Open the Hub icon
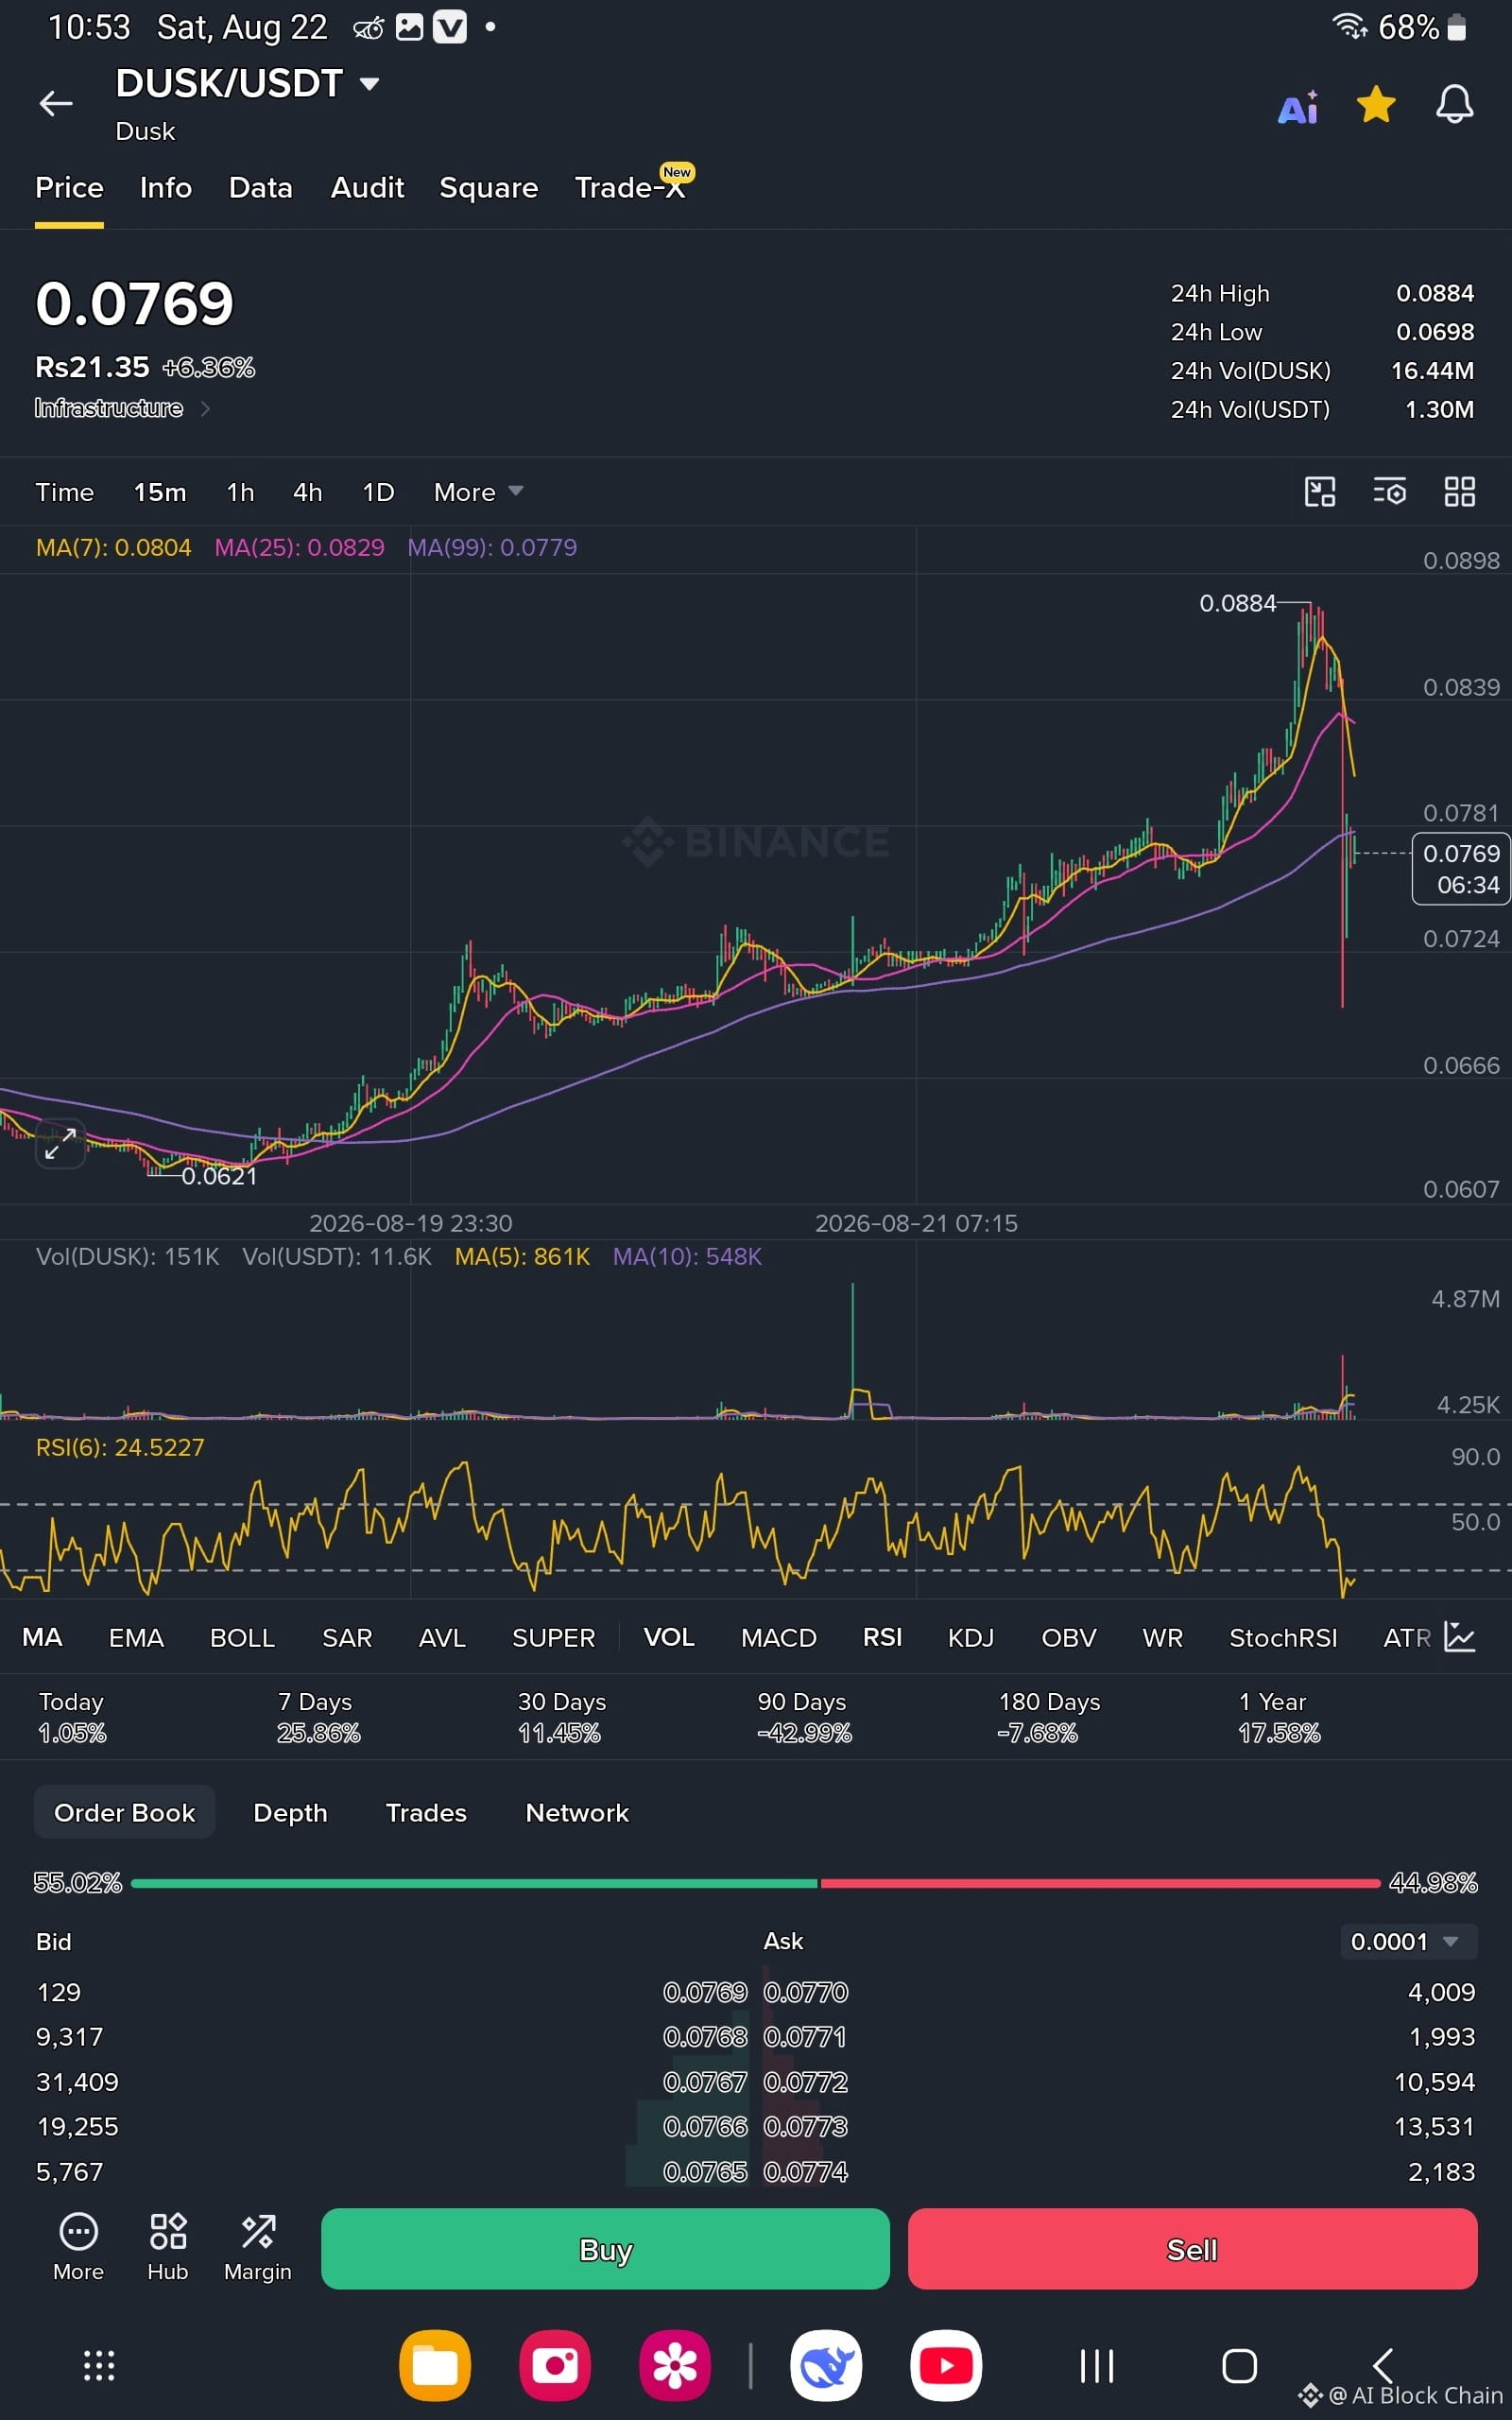 click(168, 2247)
